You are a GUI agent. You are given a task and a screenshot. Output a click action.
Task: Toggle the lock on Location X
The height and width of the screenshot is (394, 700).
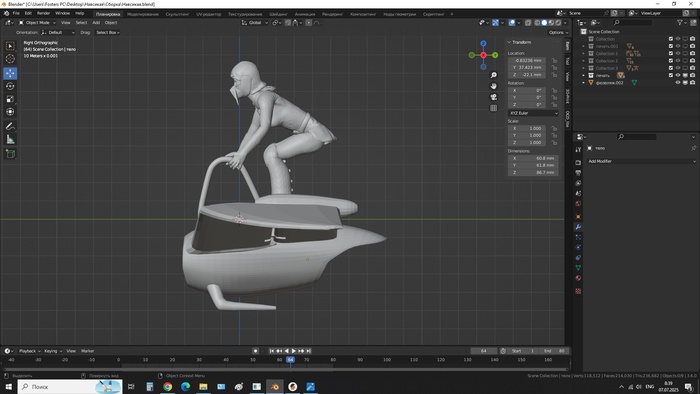554,60
